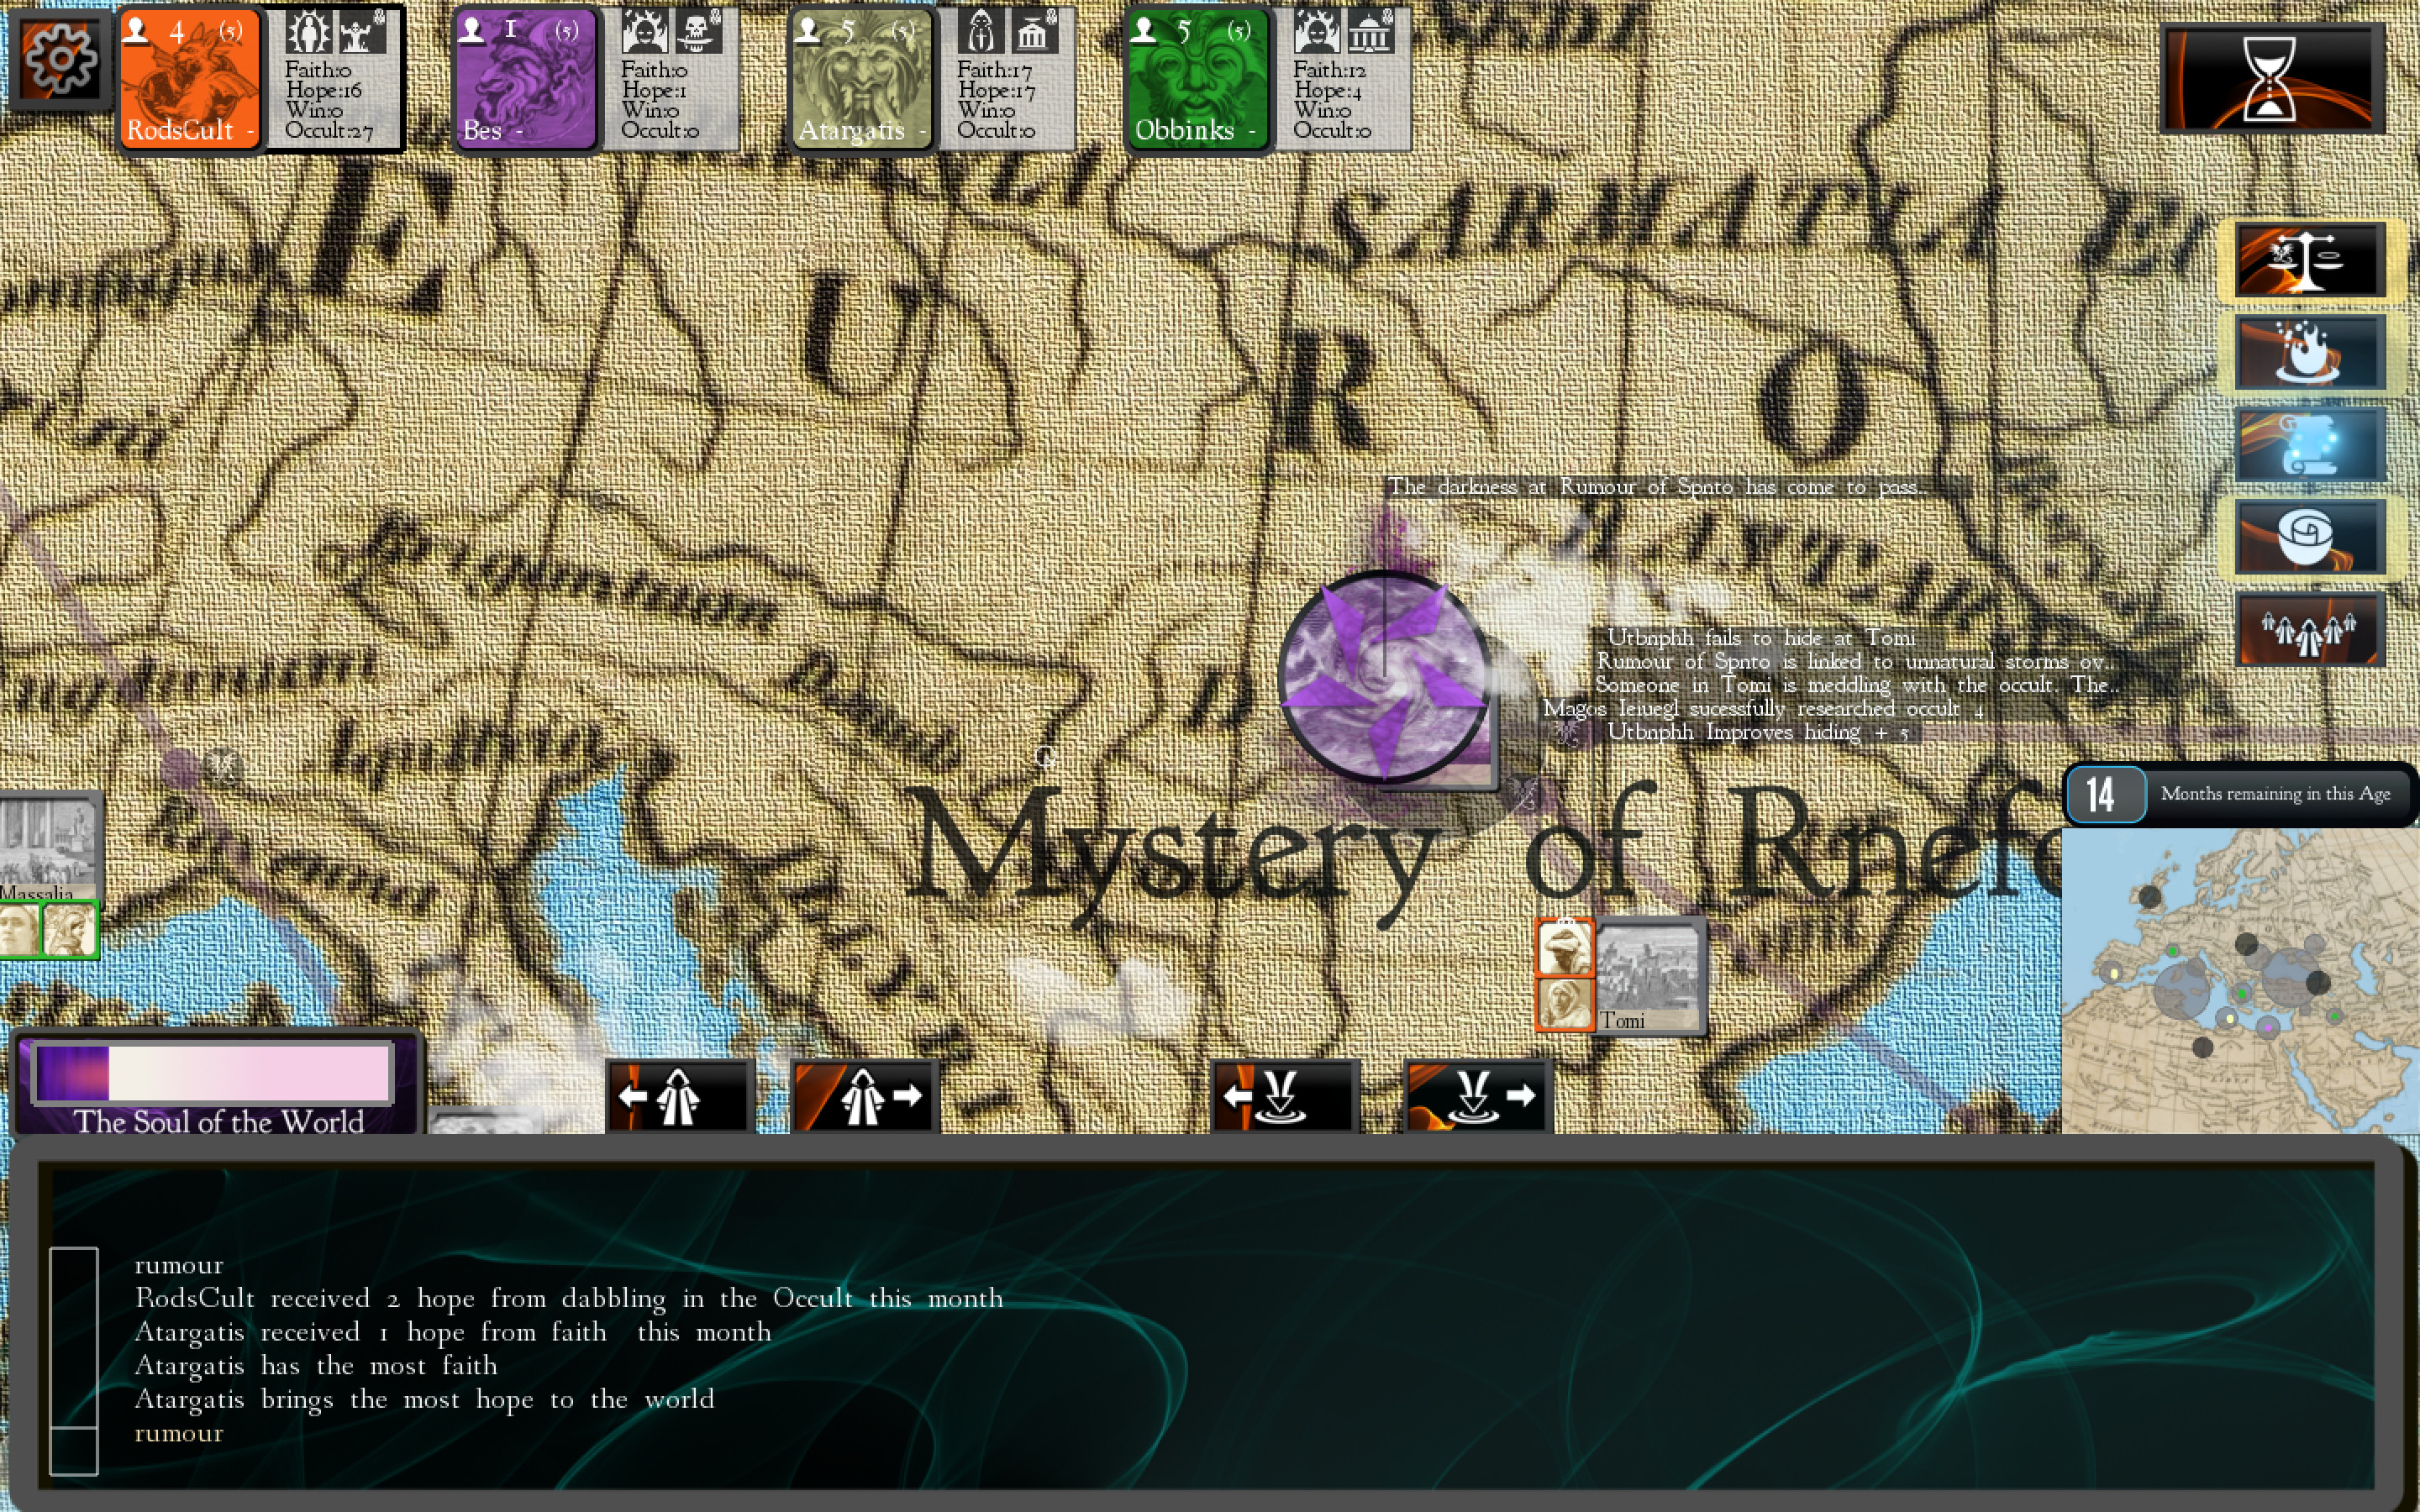Select the Bes cult tab
2420x1512 pixels.
tap(527, 80)
